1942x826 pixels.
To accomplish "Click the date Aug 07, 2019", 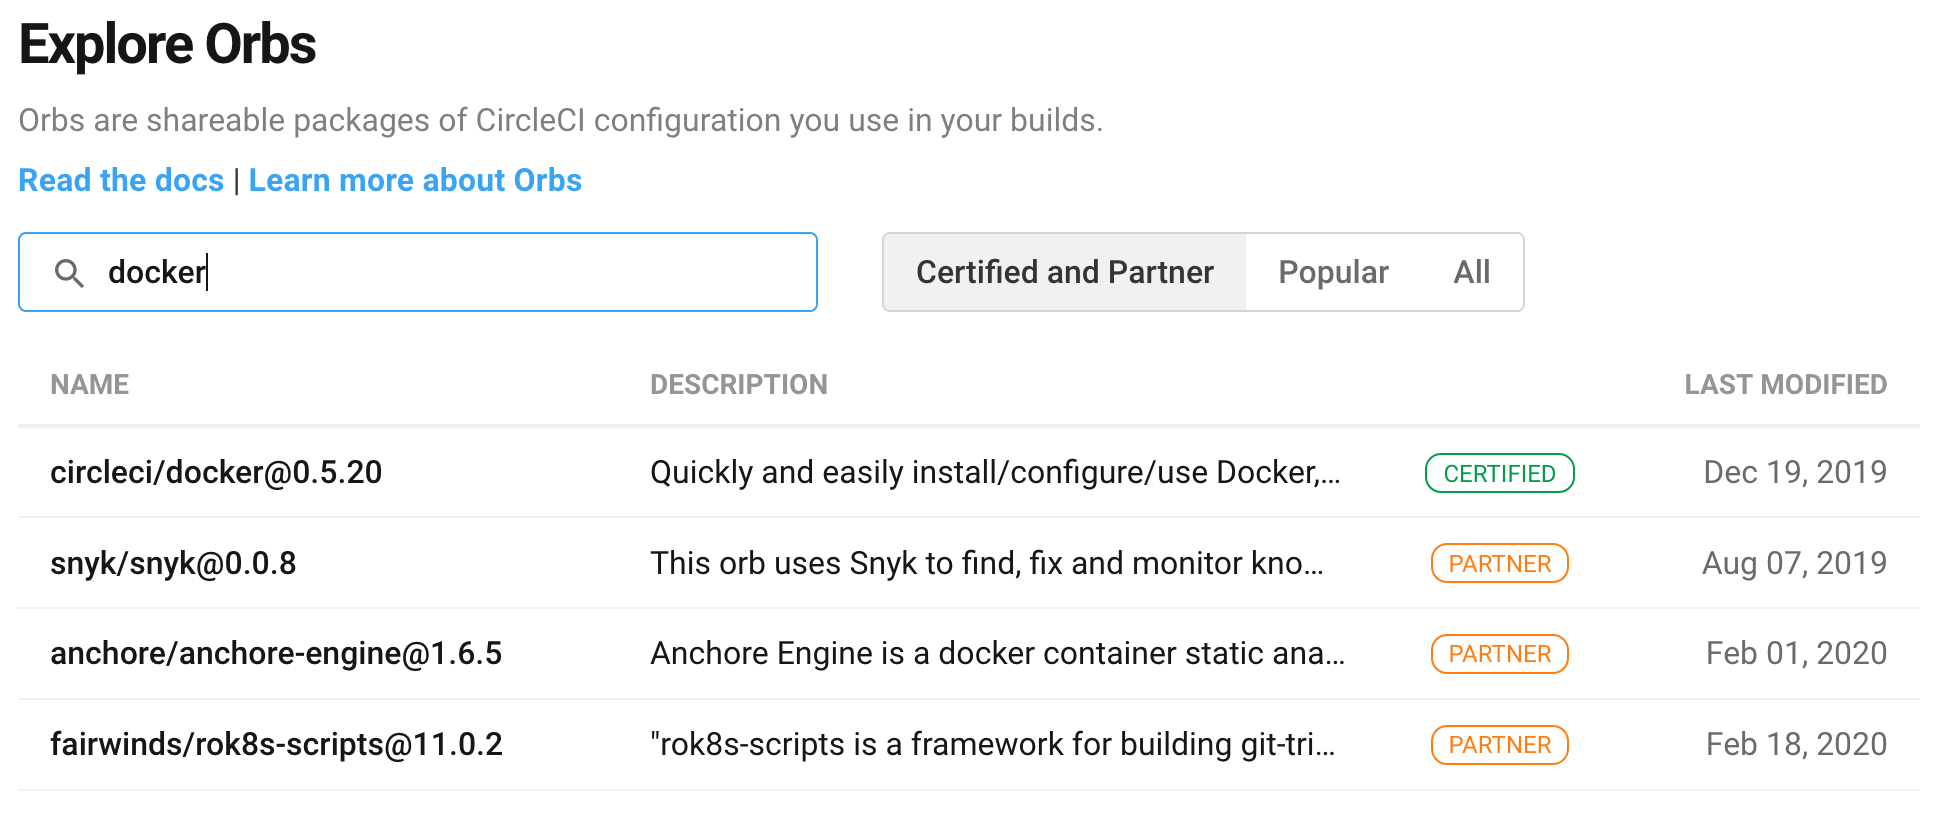I will tap(1794, 563).
